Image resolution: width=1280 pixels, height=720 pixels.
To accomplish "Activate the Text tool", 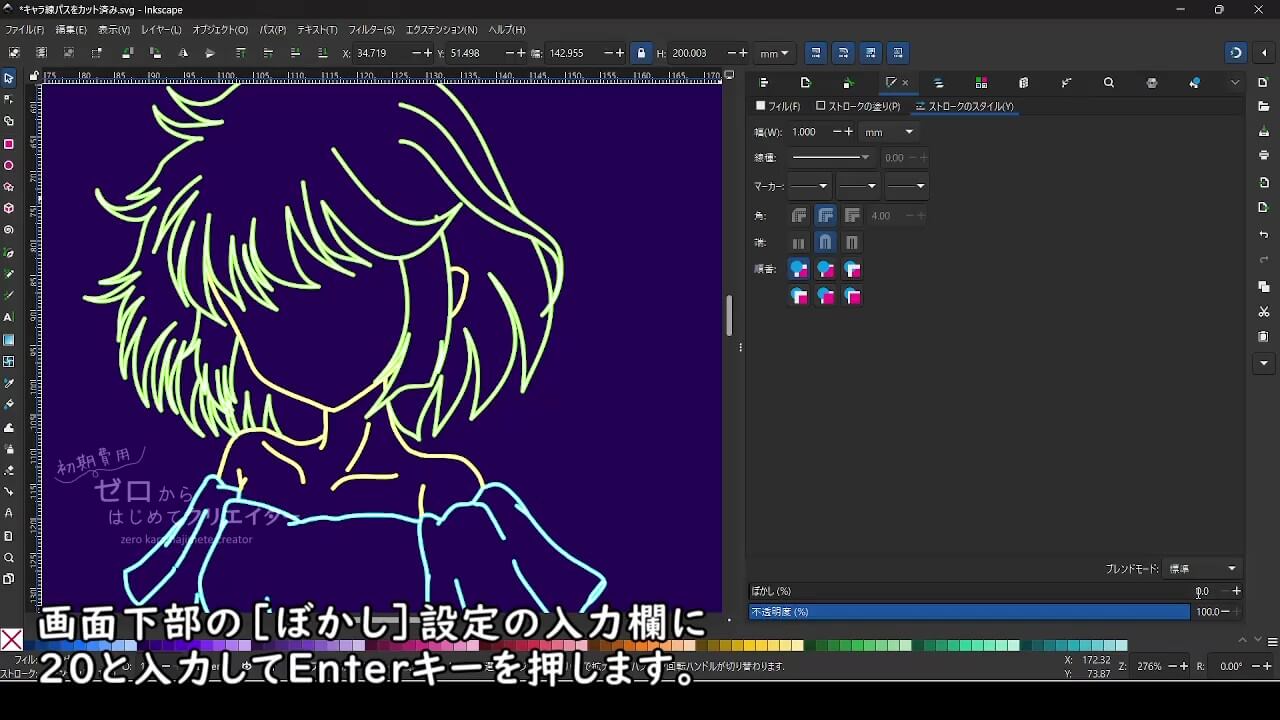I will (9, 317).
